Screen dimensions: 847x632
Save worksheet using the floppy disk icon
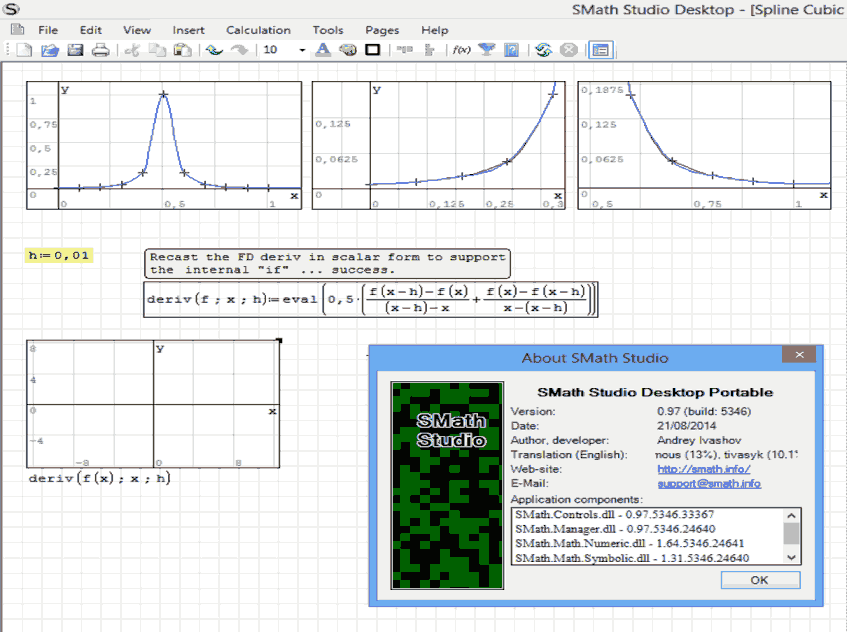pyautogui.click(x=75, y=50)
